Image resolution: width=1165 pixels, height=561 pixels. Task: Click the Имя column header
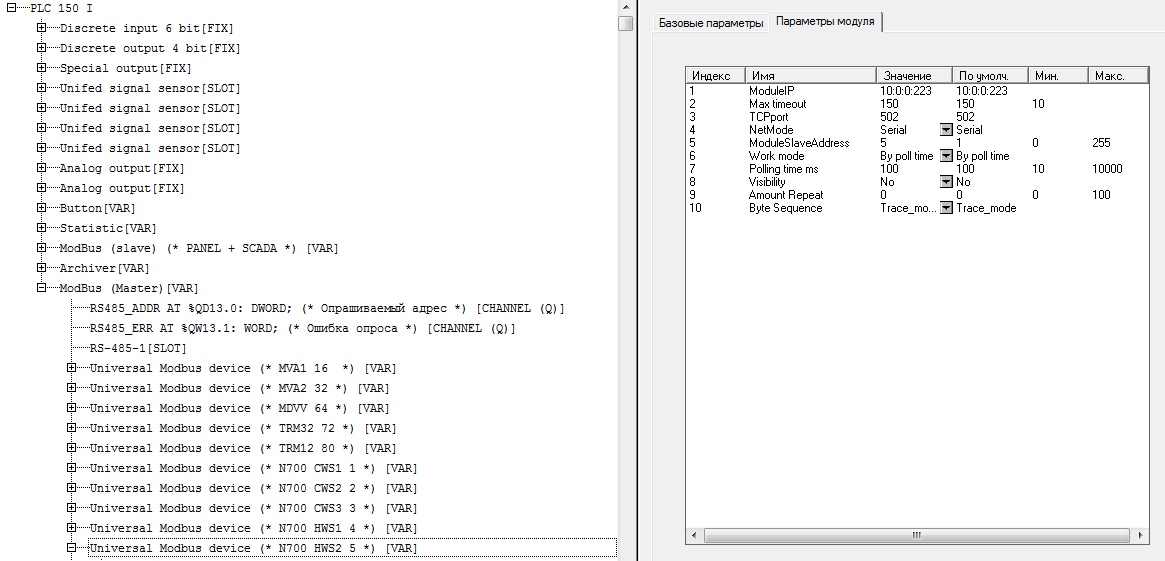tap(811, 76)
